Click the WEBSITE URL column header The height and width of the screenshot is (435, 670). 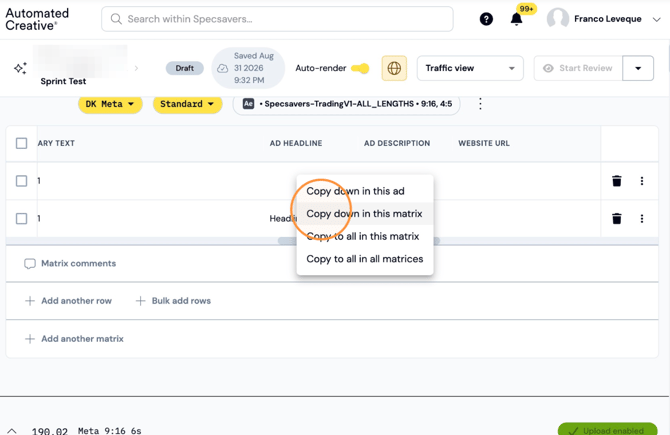484,143
